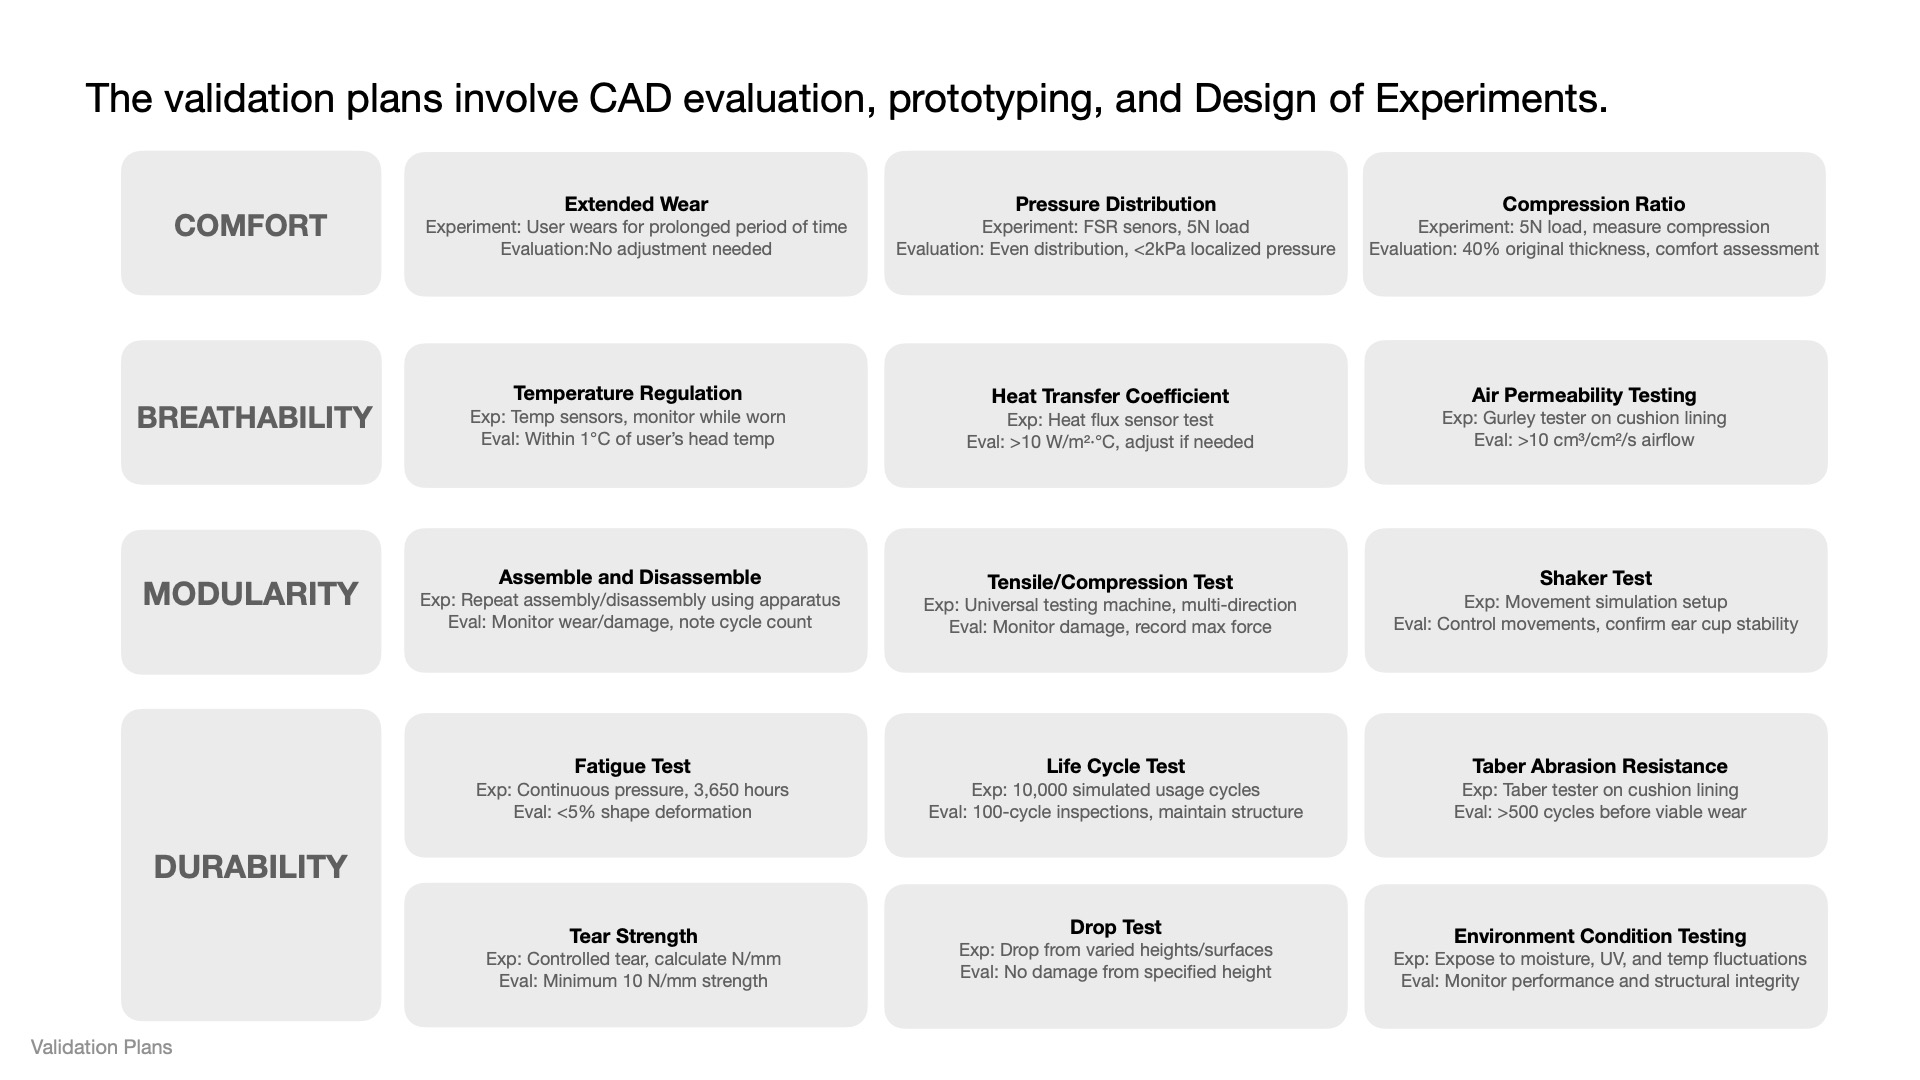Click the Assemble and Disassemble card
The width and height of the screenshot is (1920, 1080).
point(636,600)
